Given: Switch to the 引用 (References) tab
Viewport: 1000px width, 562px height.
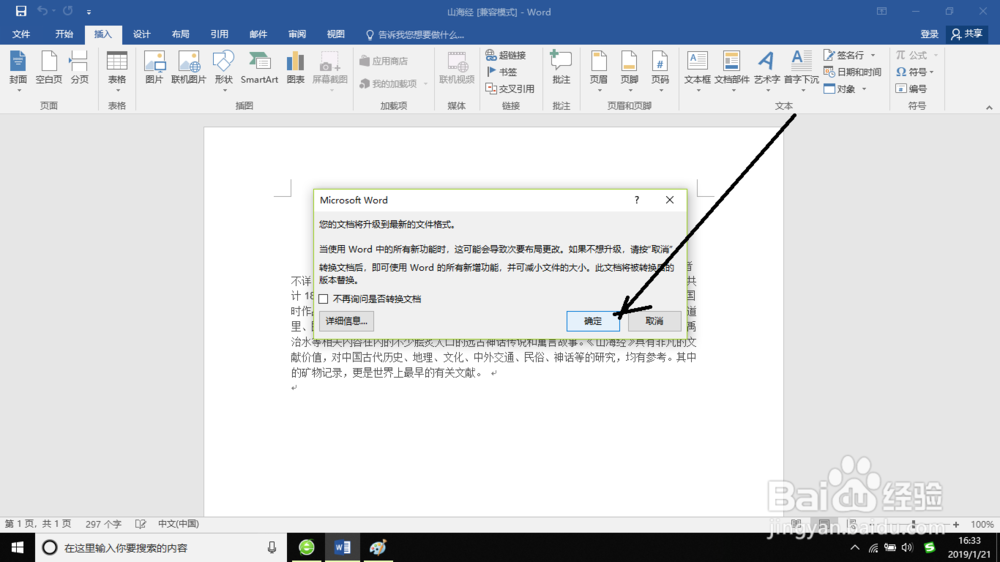Looking at the screenshot, I should click(219, 34).
